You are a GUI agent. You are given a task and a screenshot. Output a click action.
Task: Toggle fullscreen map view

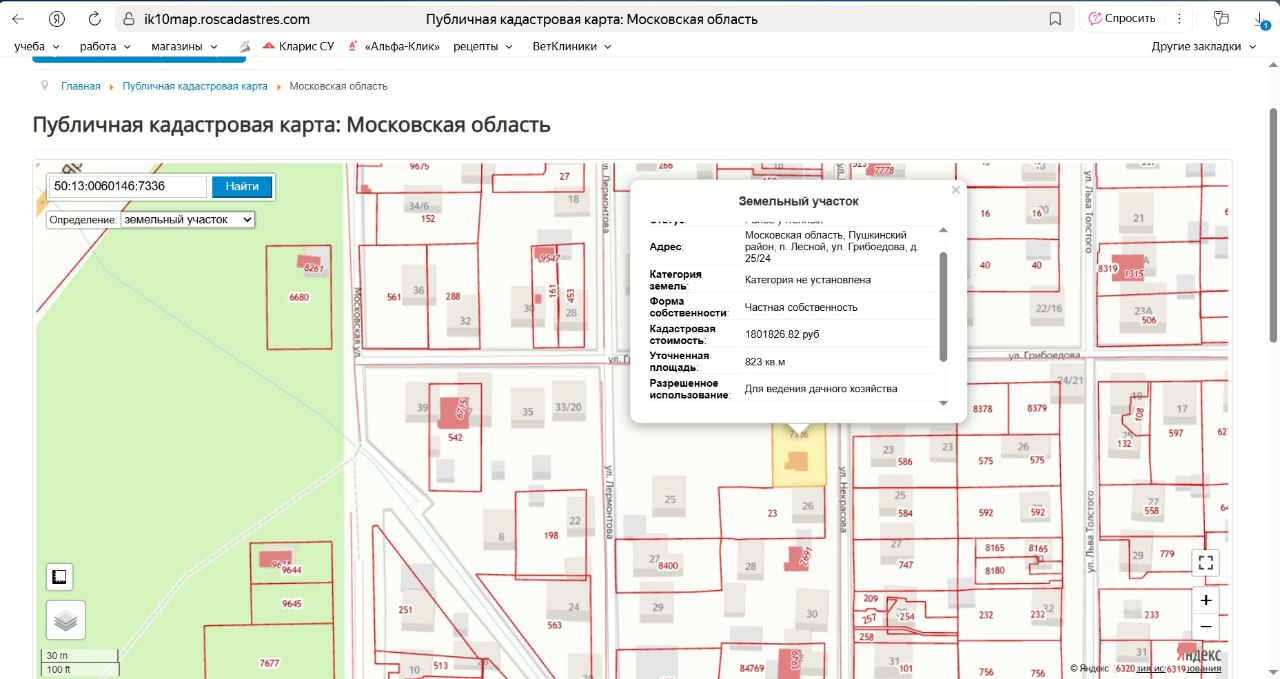coord(1206,562)
